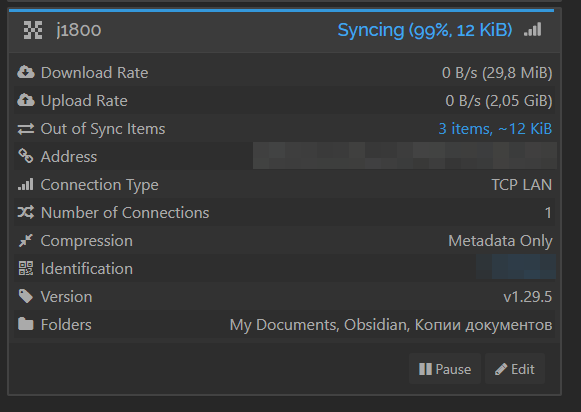This screenshot has width=581, height=412.
Task: Edit the j1800 device settings
Action: pyautogui.click(x=515, y=369)
